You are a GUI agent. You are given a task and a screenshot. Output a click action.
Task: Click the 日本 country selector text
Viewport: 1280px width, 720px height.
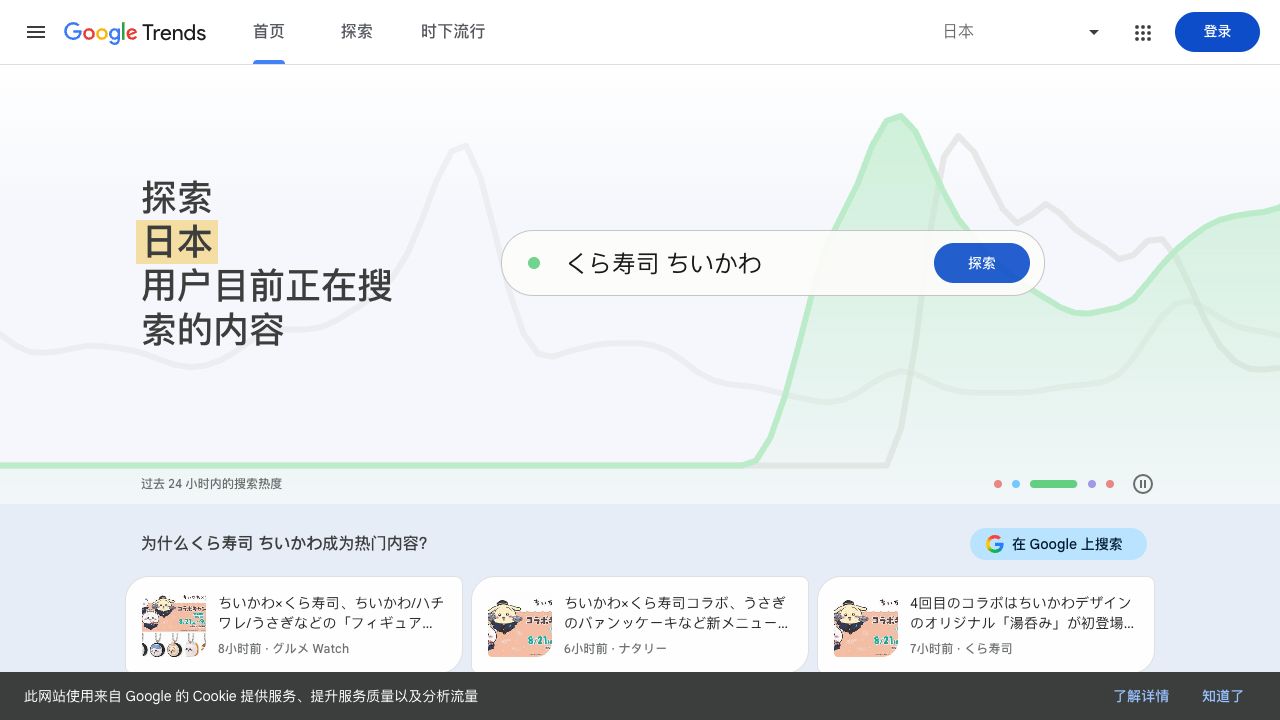(958, 32)
